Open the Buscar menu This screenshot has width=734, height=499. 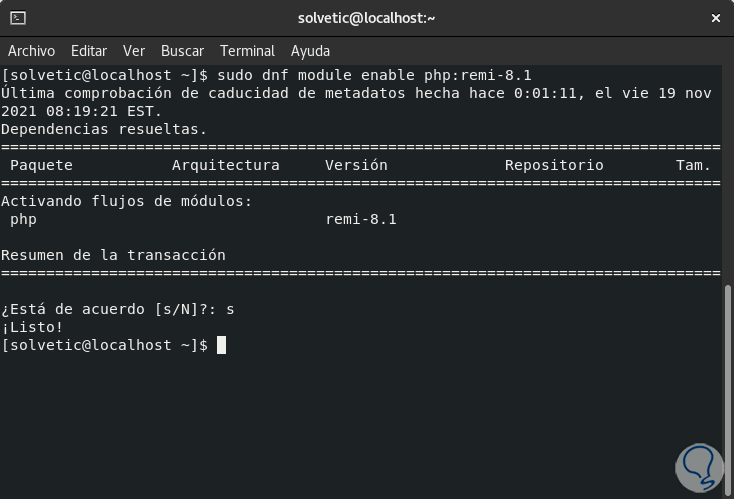tap(182, 51)
